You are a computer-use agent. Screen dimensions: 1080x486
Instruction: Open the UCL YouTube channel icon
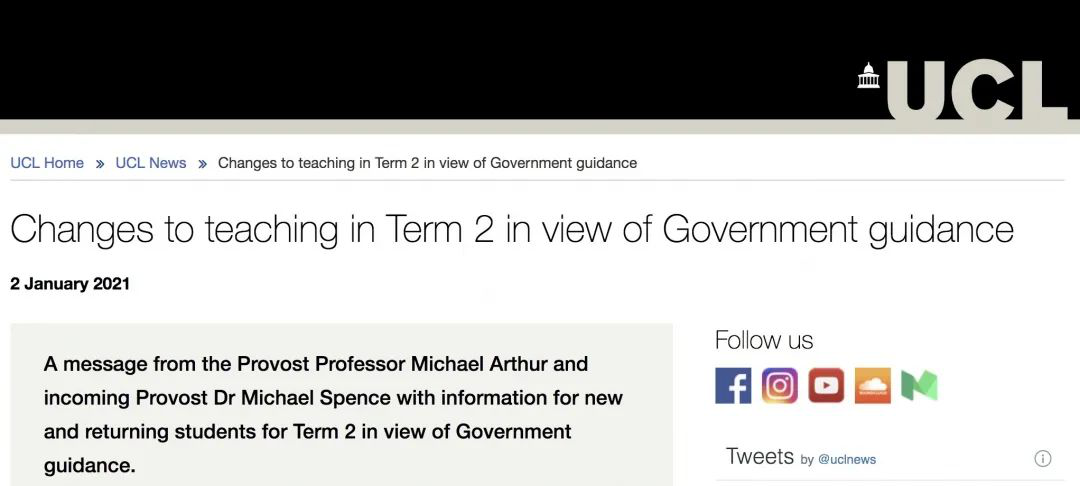826,385
